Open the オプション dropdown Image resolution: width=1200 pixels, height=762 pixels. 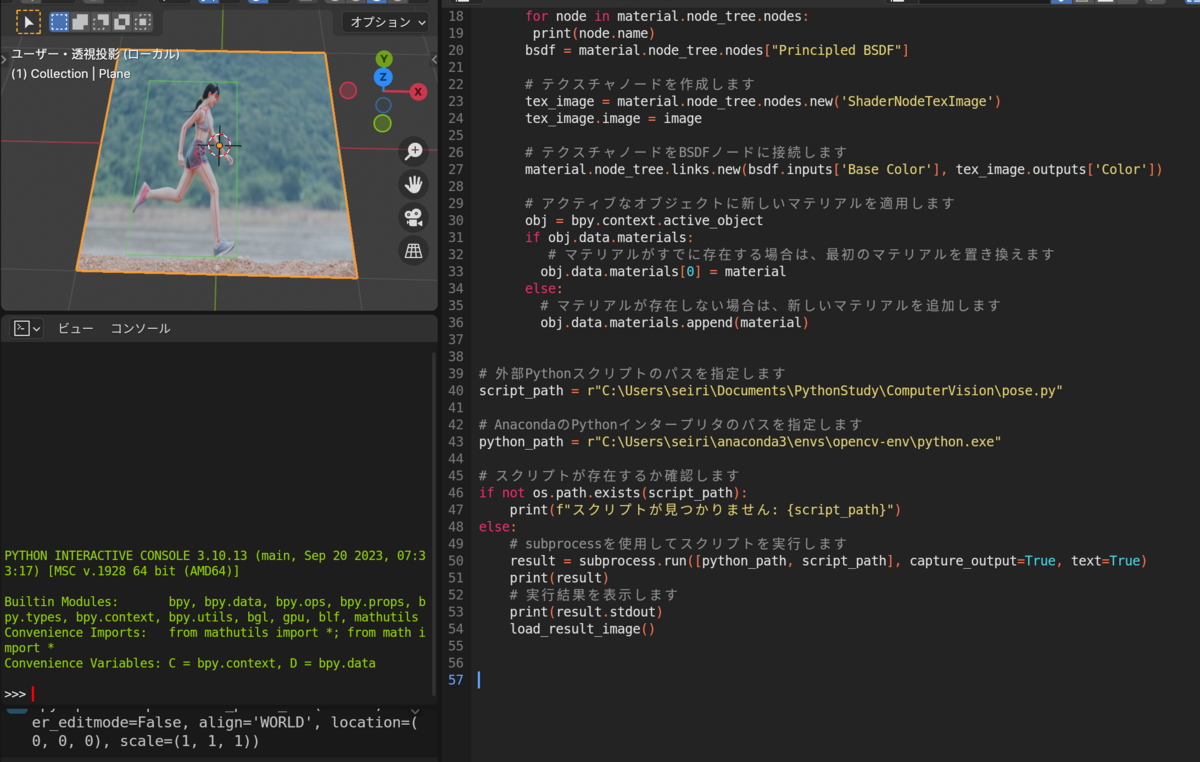[x=385, y=21]
